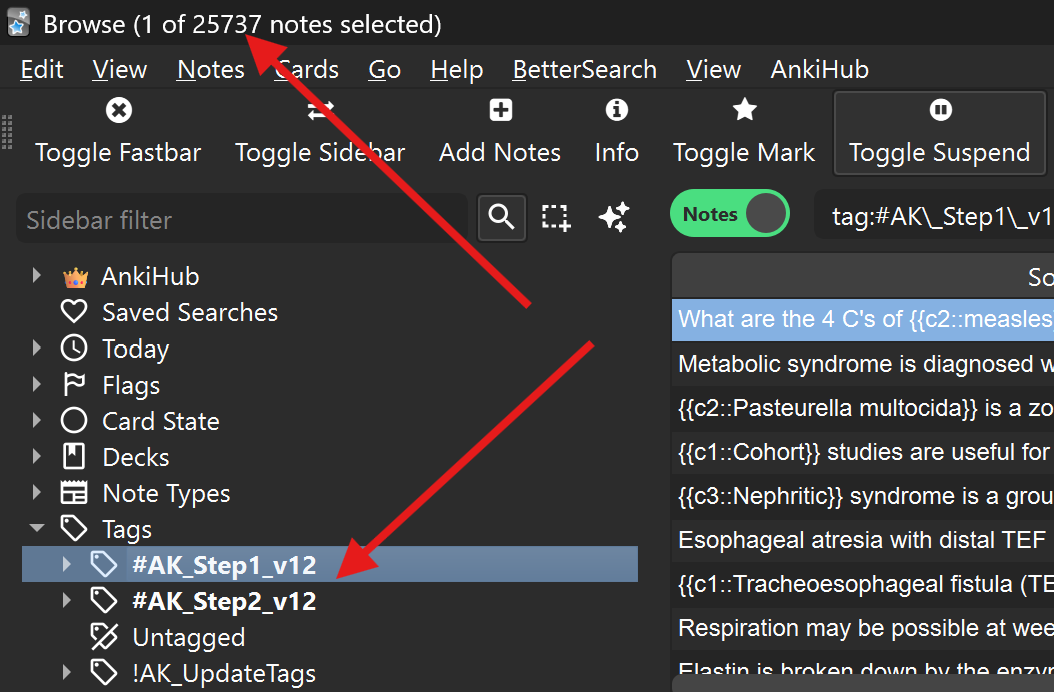Click inside the Sidebar filter field
The height and width of the screenshot is (692, 1054).
240,219
